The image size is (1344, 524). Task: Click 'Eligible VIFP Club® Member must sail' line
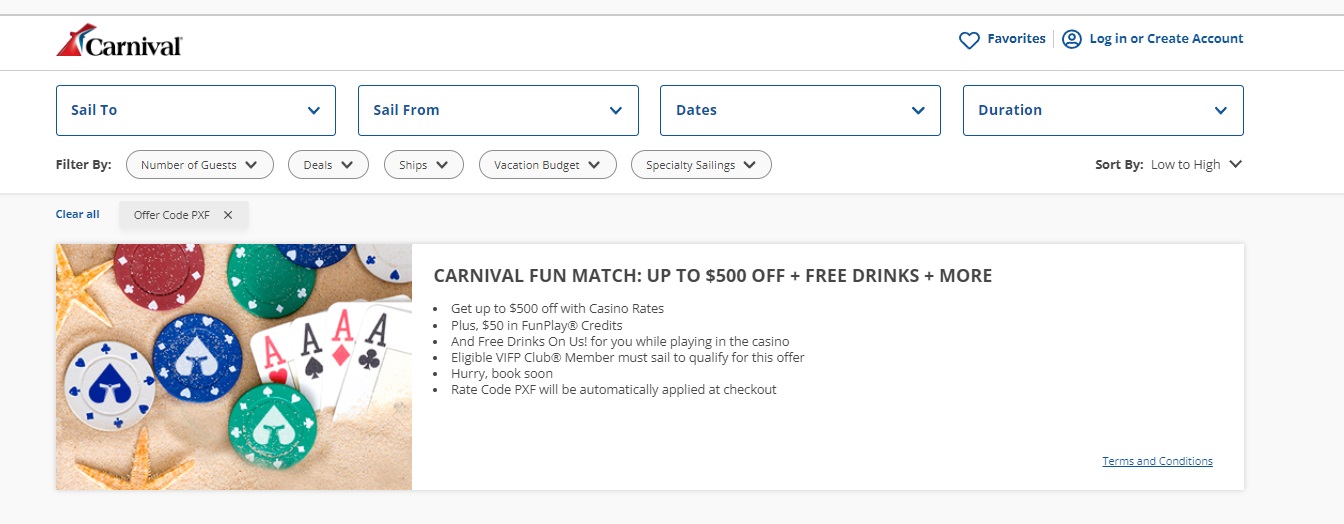tap(628, 357)
